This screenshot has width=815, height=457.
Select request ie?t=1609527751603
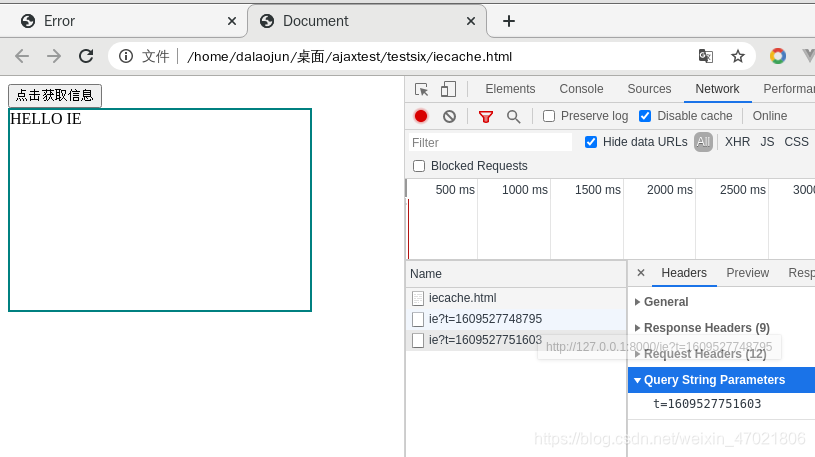click(x=516, y=340)
